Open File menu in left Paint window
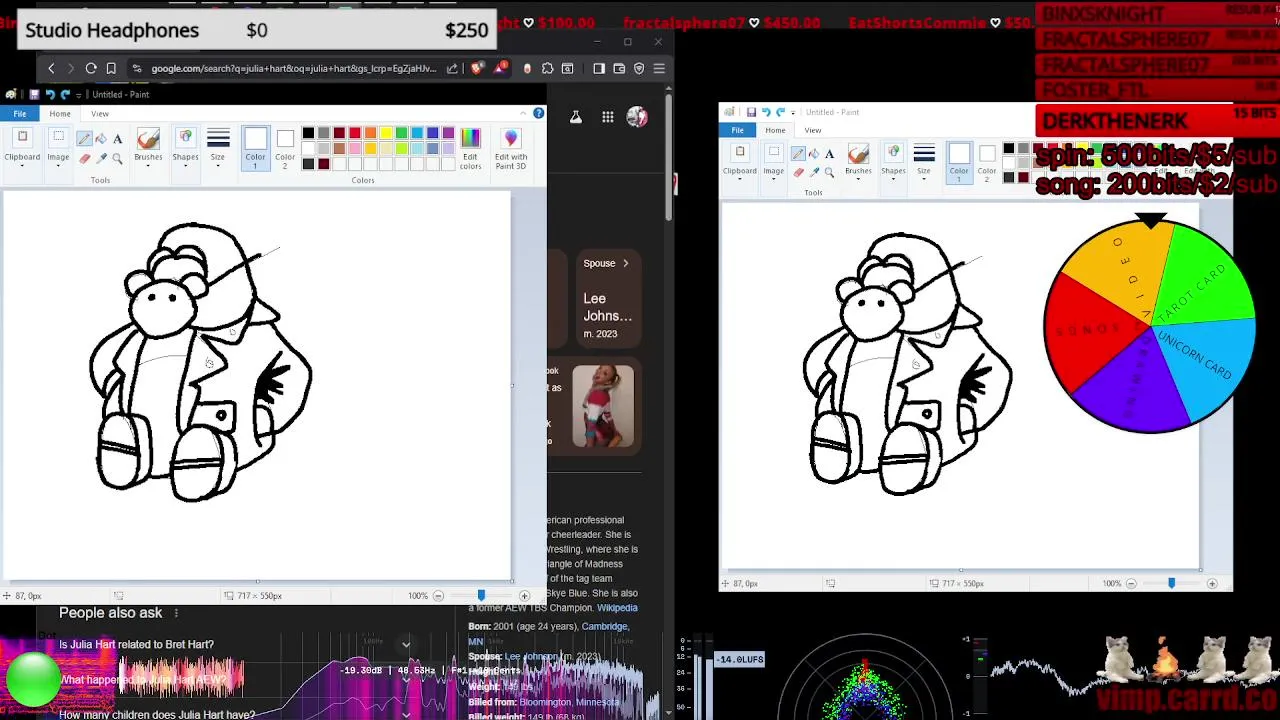1280x720 pixels. pos(20,114)
